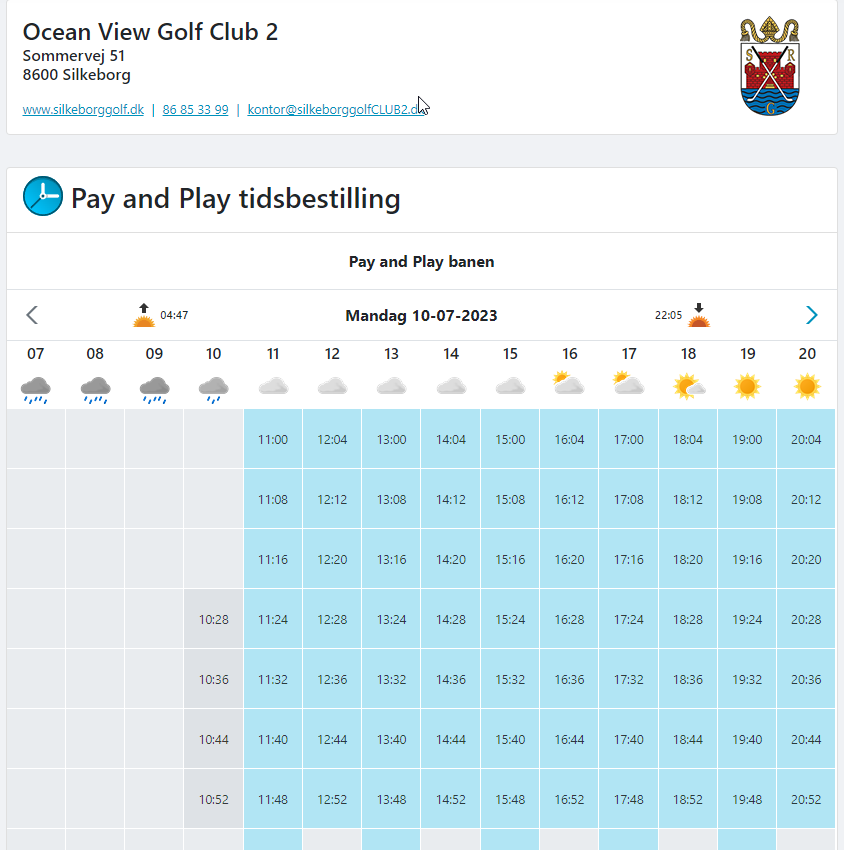This screenshot has height=850, width=844.
Task: Click the rain cloud icon under hour 07
Action: (x=36, y=387)
